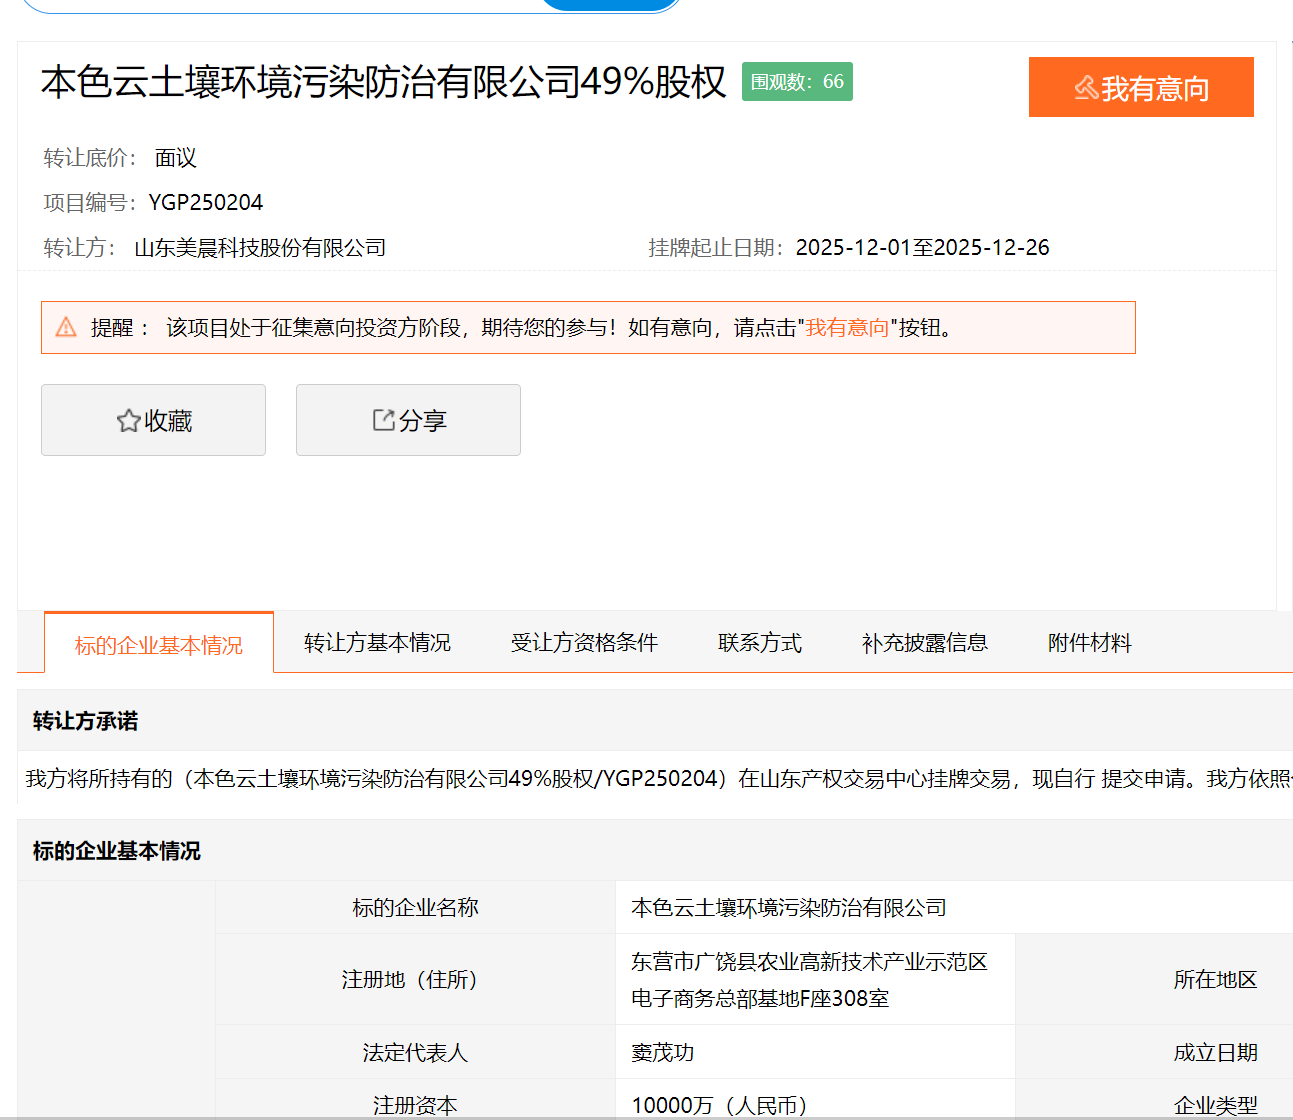
Task: Click the page title 本色云土壤环境污染防治有限公司49%股权
Action: pyautogui.click(x=383, y=82)
